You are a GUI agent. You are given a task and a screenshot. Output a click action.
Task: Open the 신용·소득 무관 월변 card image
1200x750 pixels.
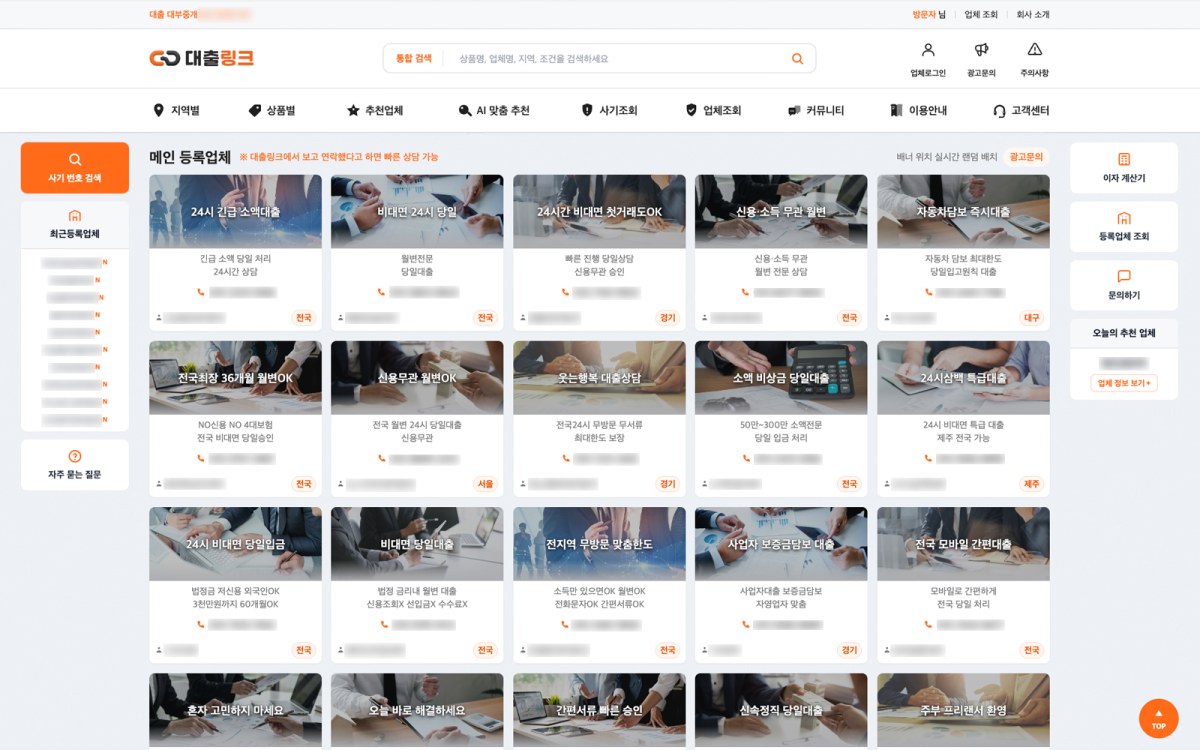pos(781,212)
